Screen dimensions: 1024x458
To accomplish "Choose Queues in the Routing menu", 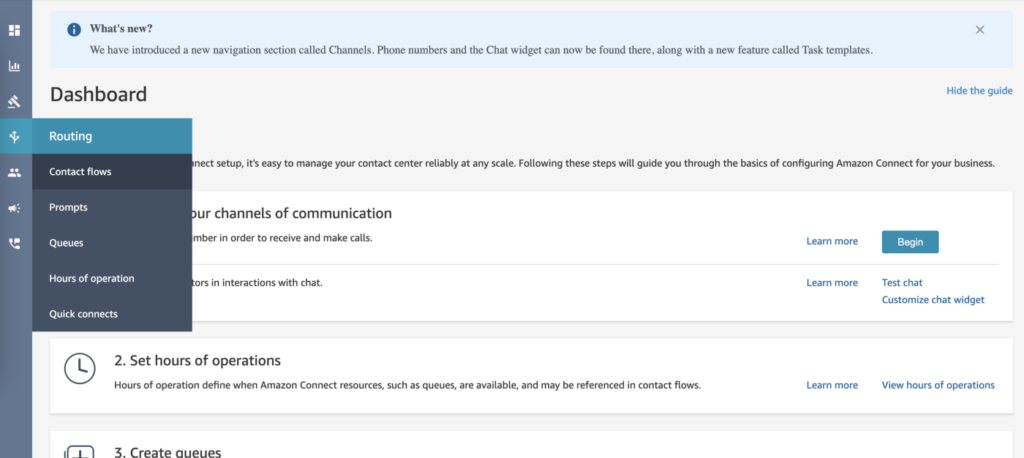I will pyautogui.click(x=66, y=243).
